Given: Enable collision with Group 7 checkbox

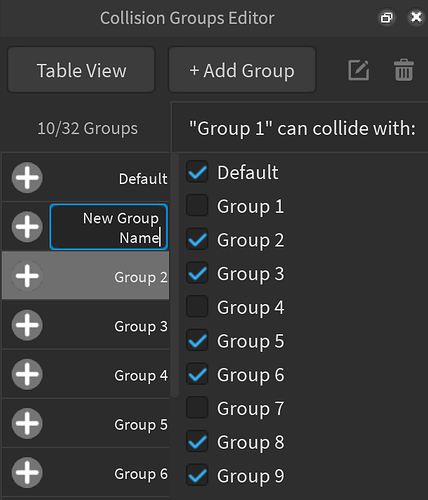Looking at the screenshot, I should point(197,408).
